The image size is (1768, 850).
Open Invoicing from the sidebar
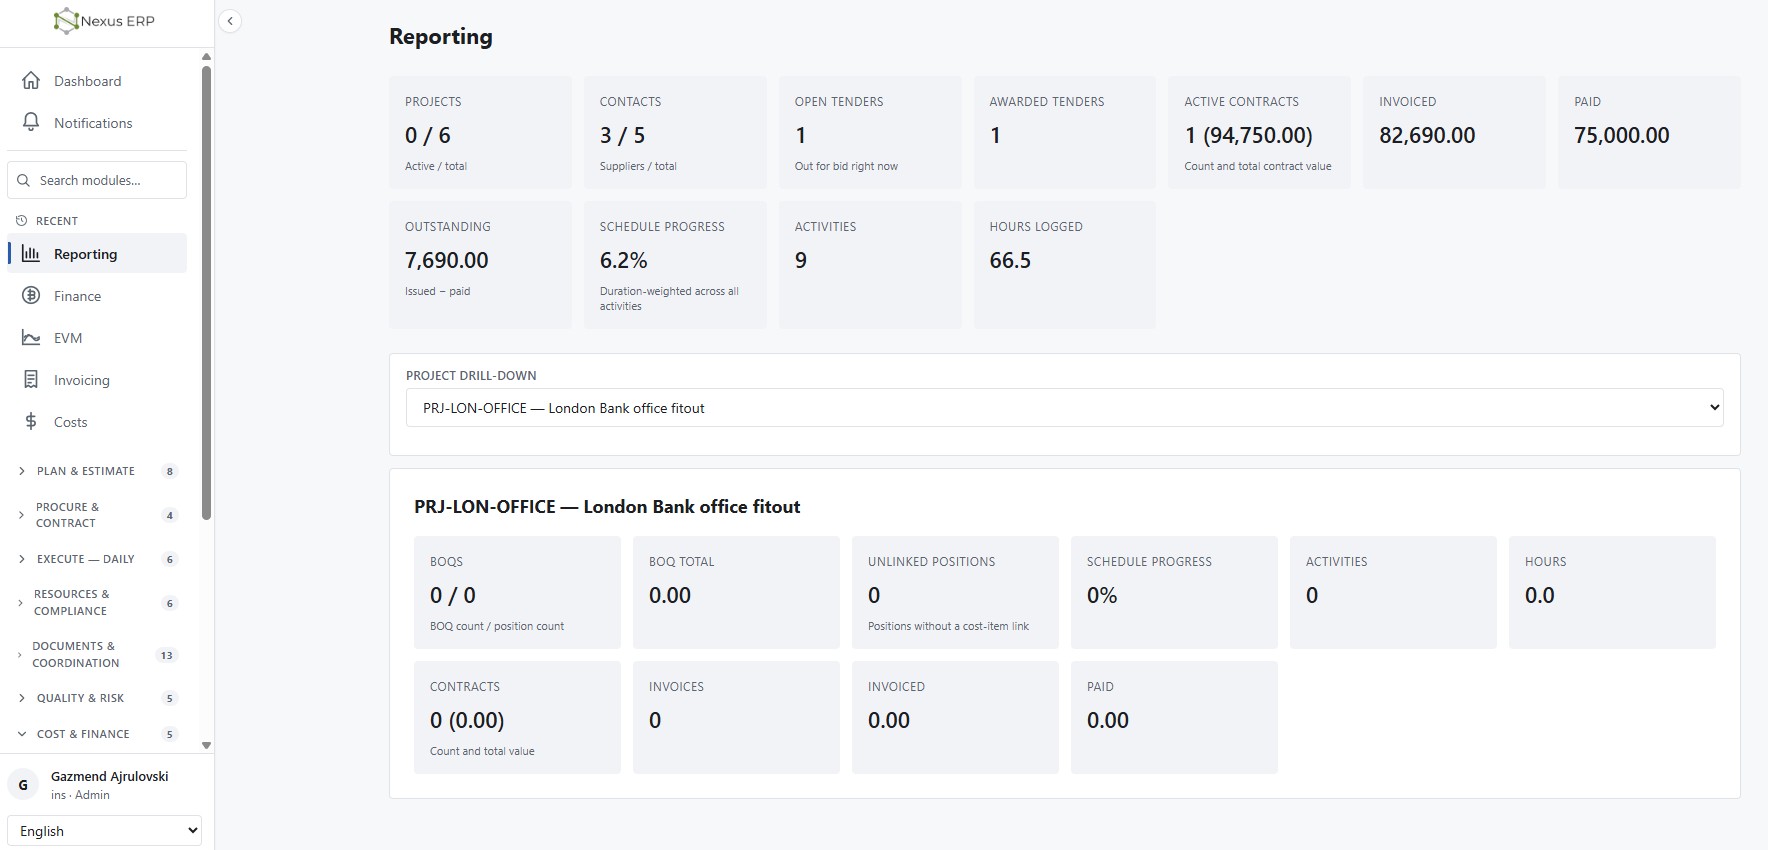[97, 380]
